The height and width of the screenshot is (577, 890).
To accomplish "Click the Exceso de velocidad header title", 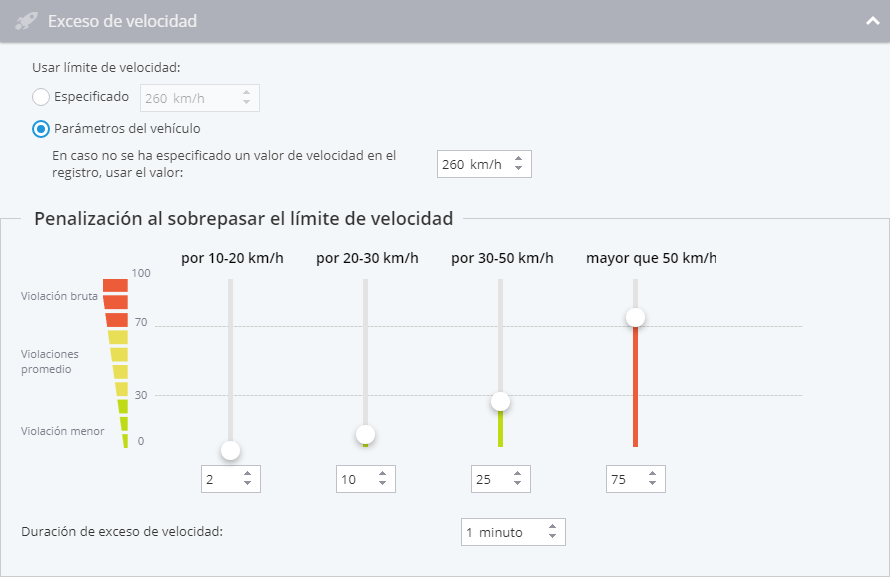I will [x=122, y=21].
